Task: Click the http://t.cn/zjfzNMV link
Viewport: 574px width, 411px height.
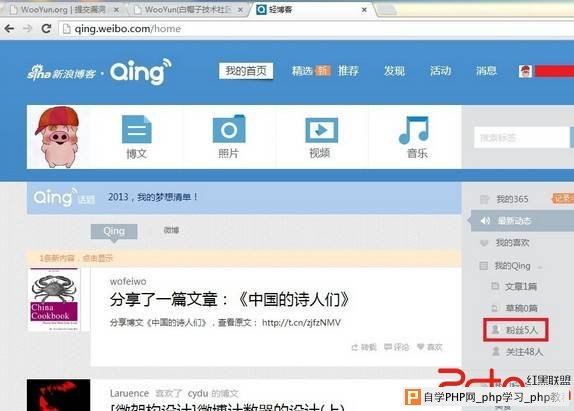Action: [301, 322]
